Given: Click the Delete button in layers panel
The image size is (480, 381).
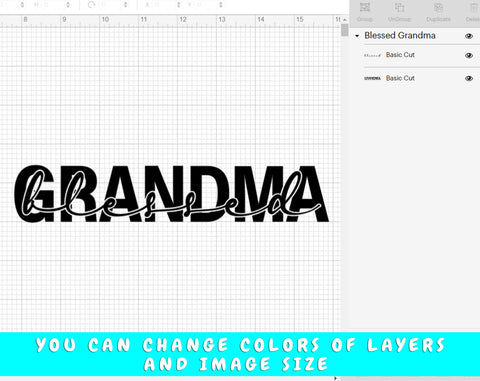Looking at the screenshot, I should coord(473,12).
